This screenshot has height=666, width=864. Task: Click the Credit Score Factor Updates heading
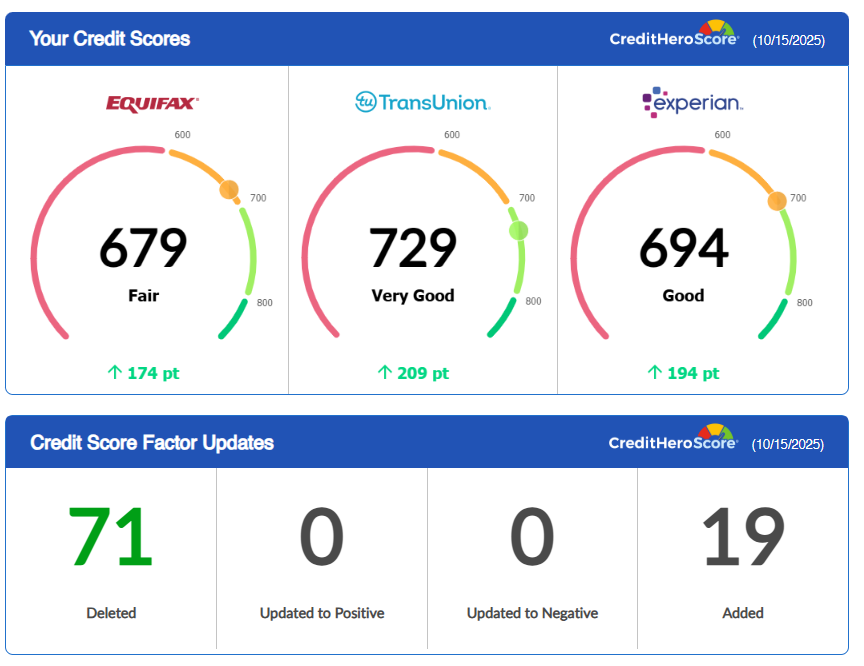tap(152, 442)
